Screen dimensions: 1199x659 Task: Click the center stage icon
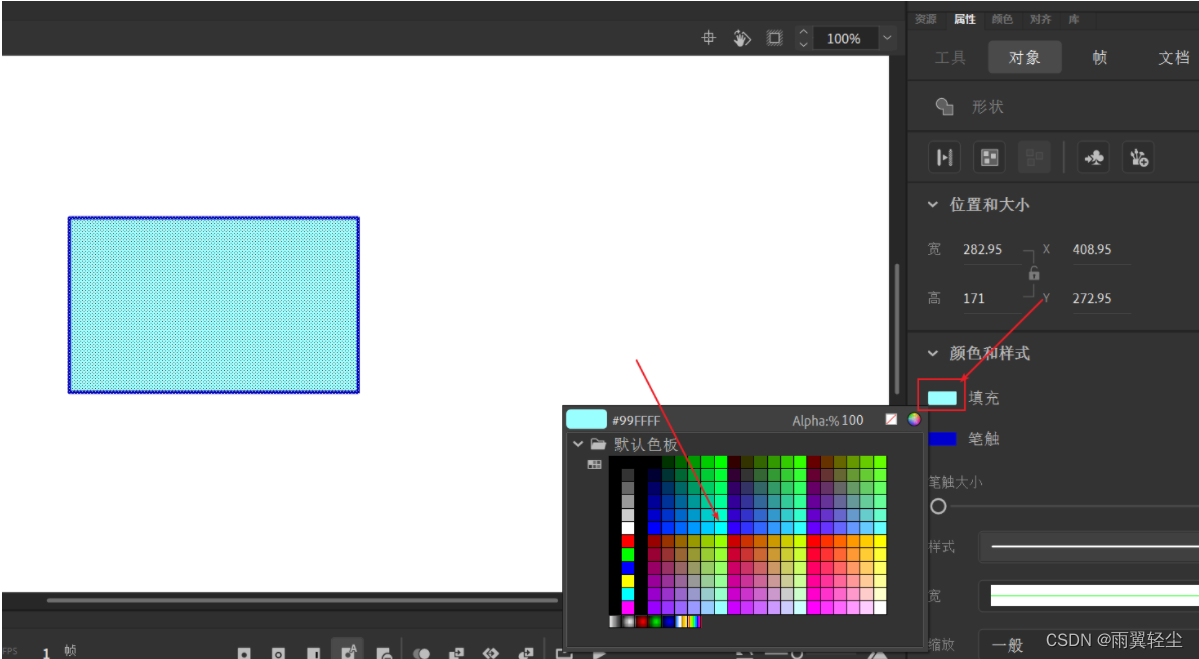click(x=709, y=37)
